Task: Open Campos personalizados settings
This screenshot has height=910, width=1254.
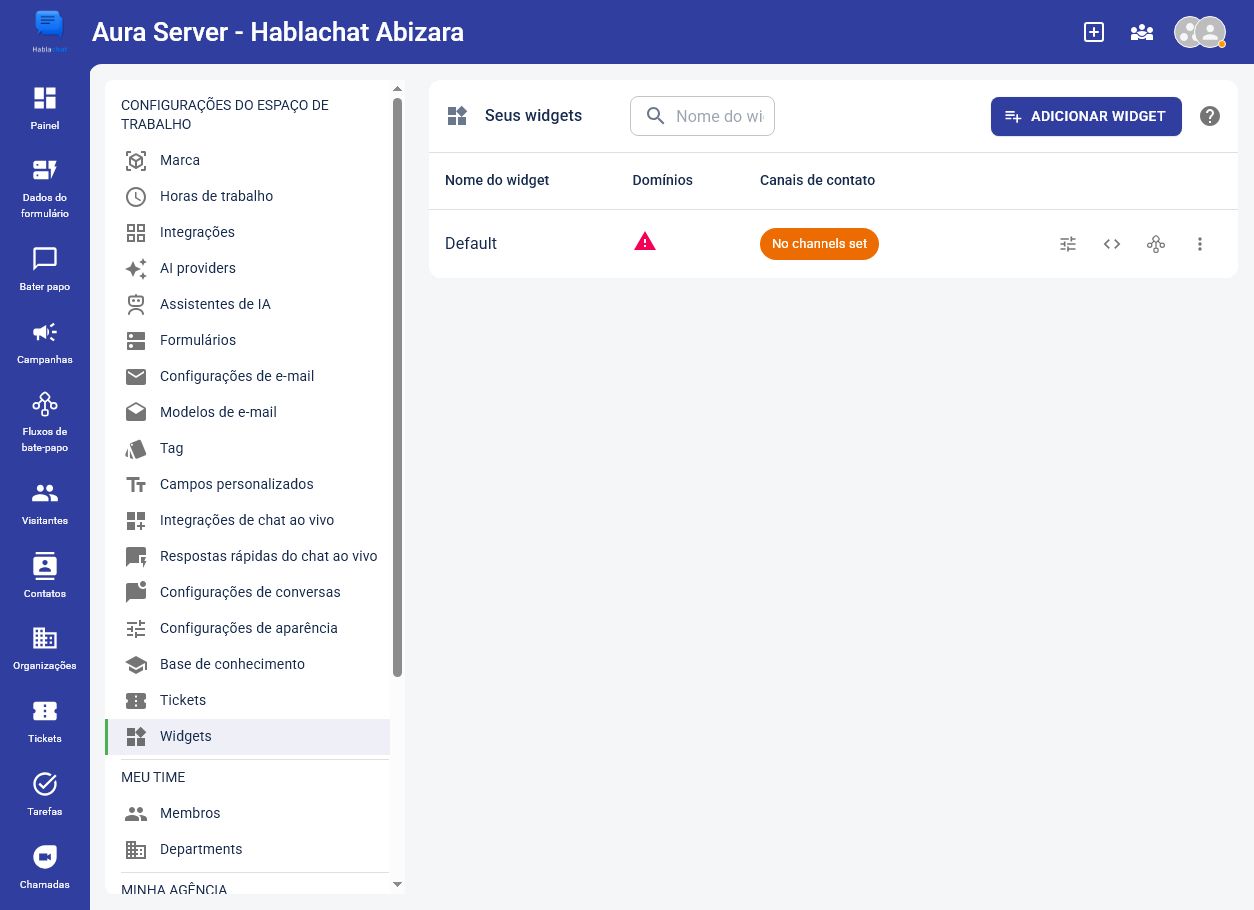Action: click(x=248, y=484)
